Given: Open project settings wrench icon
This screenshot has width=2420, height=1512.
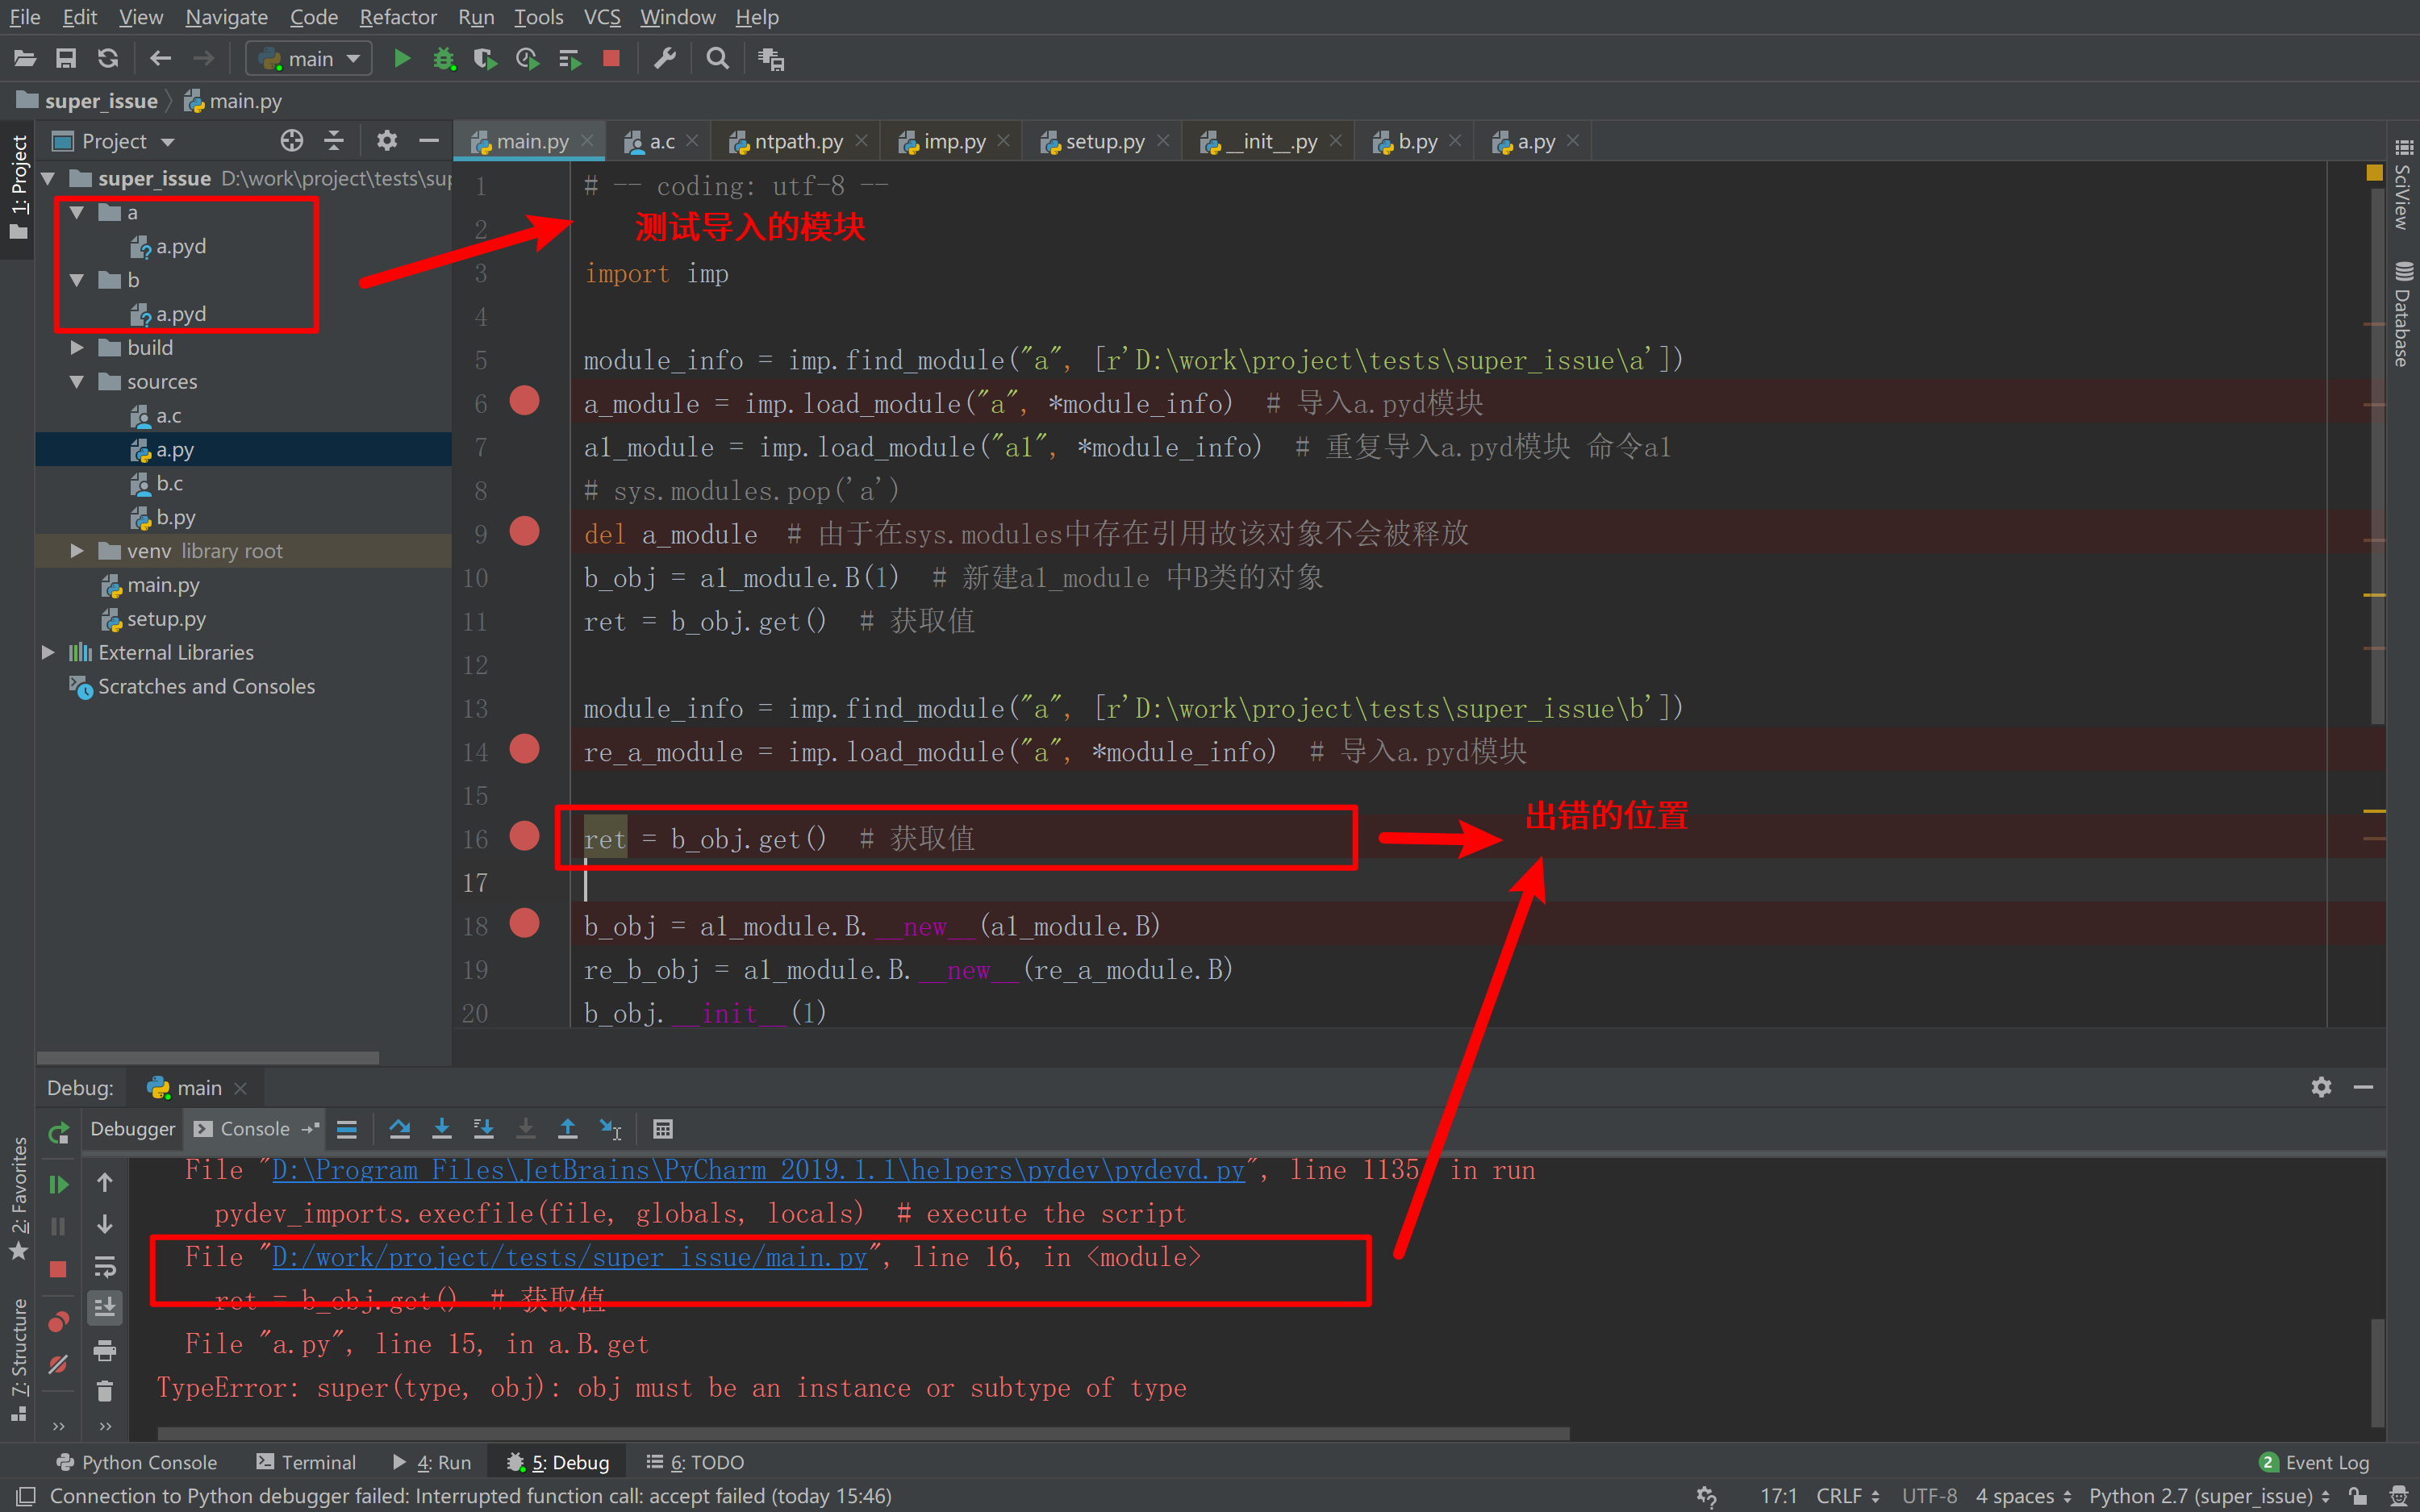Looking at the screenshot, I should tap(665, 59).
